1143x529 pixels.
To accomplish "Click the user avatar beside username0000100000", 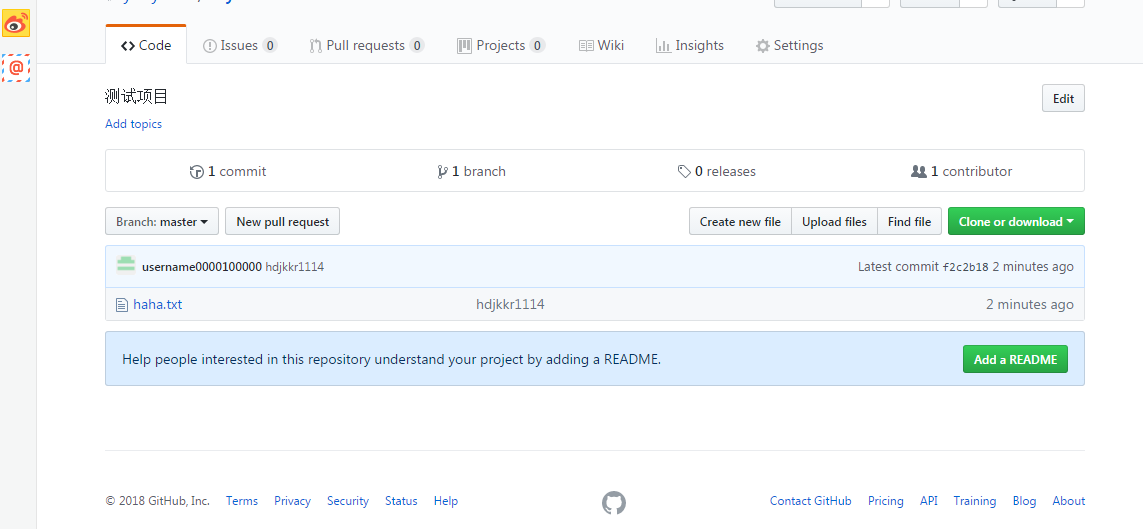I will tap(126, 265).
